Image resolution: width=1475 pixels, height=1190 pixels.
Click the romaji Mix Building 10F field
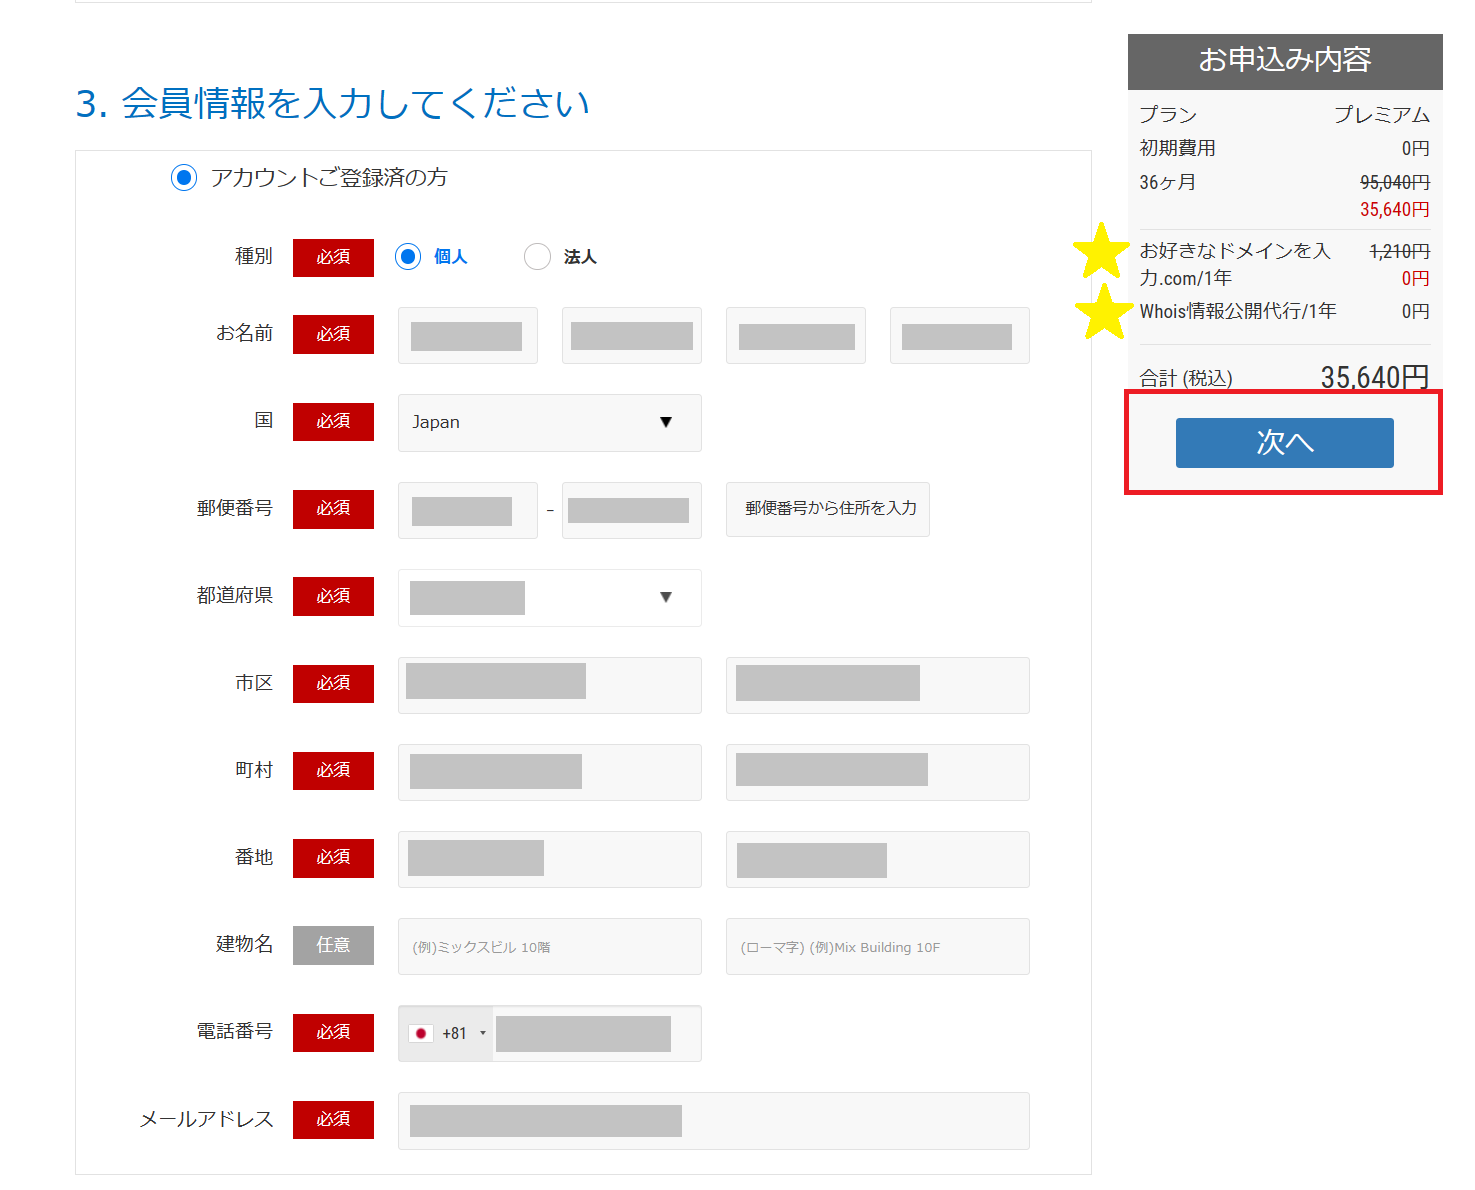(877, 947)
